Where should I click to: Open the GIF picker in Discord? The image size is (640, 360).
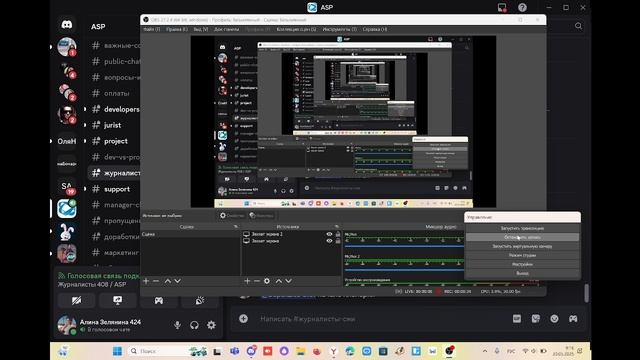(517, 318)
